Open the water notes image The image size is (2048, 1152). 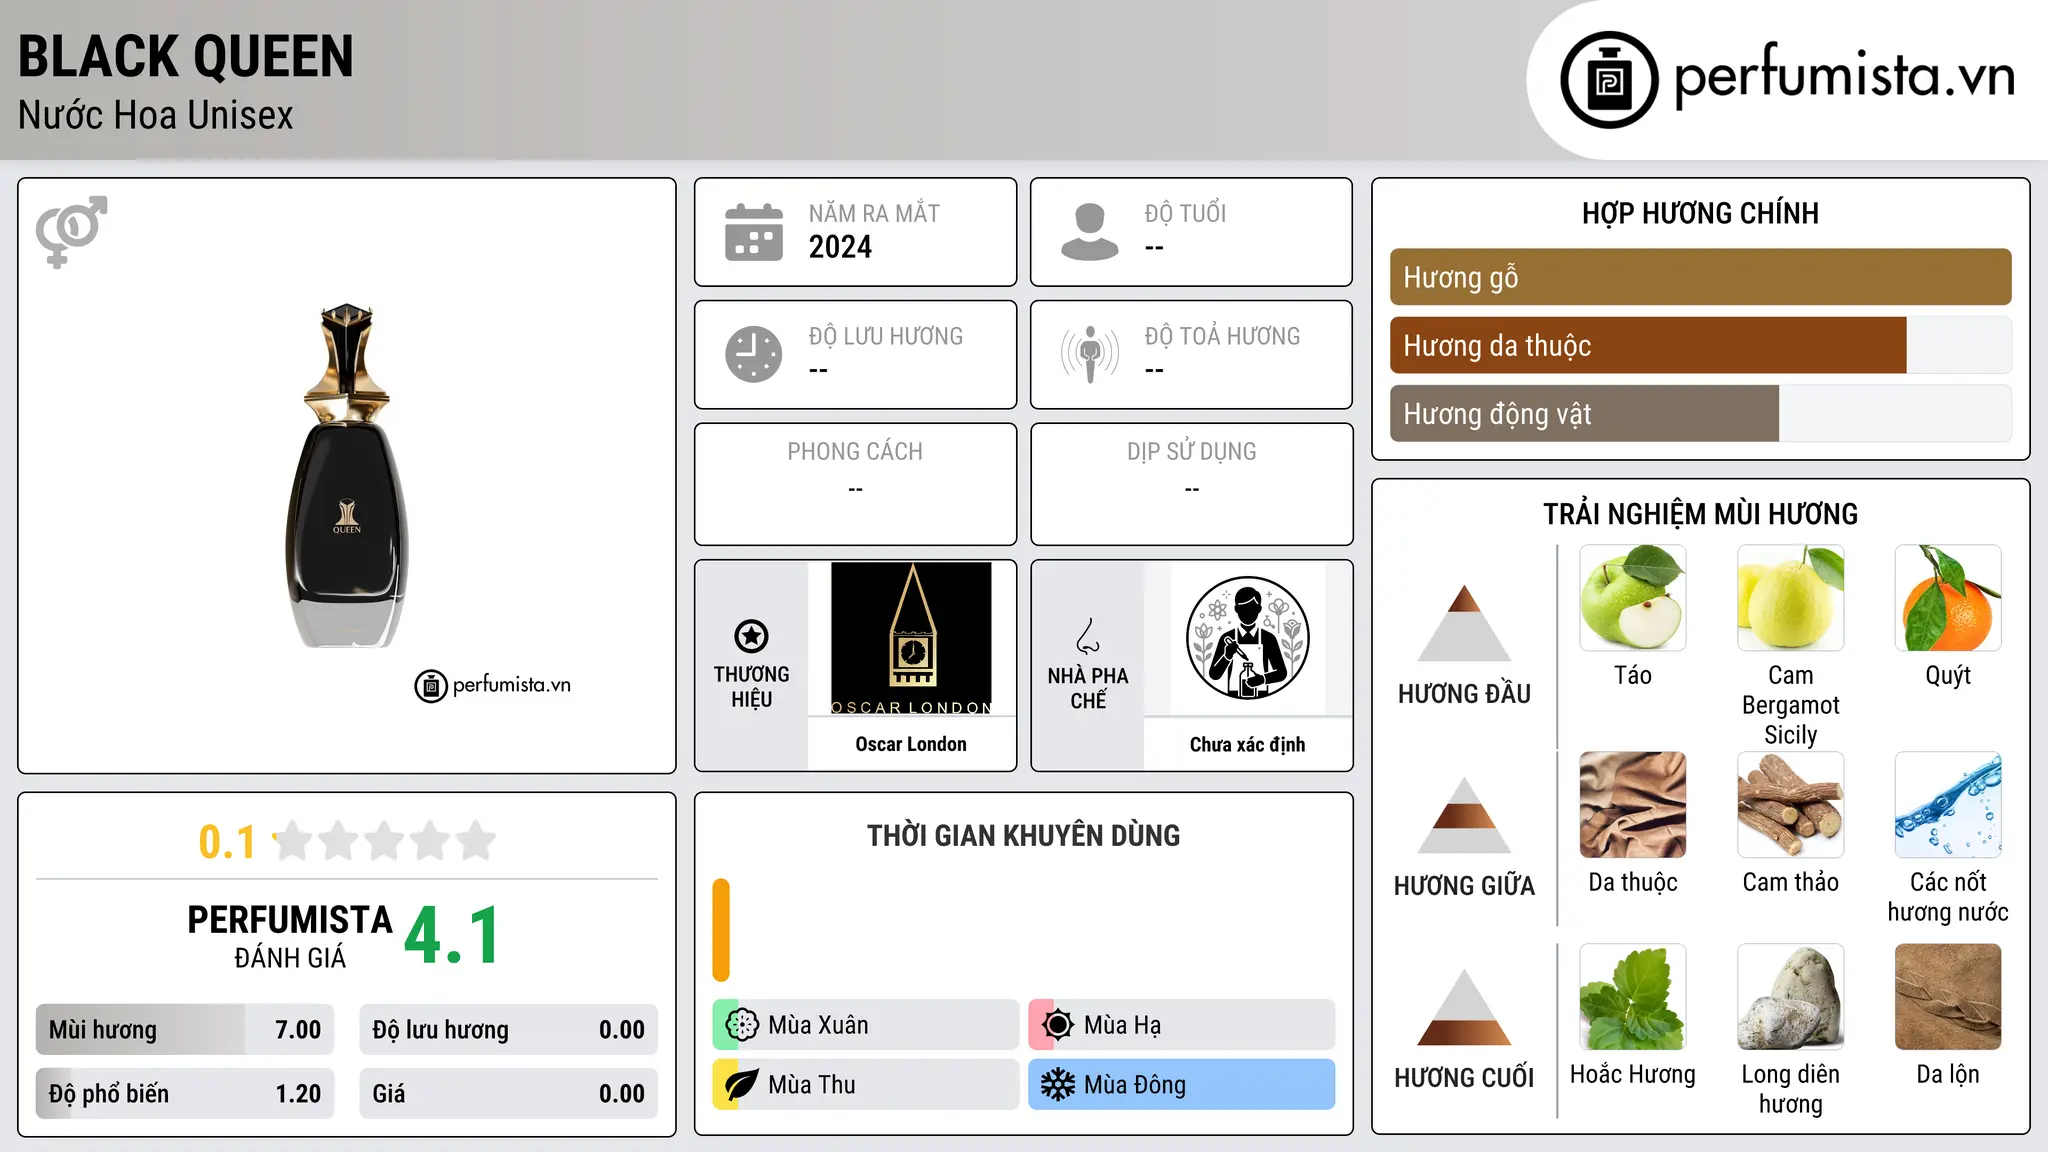pos(1948,805)
